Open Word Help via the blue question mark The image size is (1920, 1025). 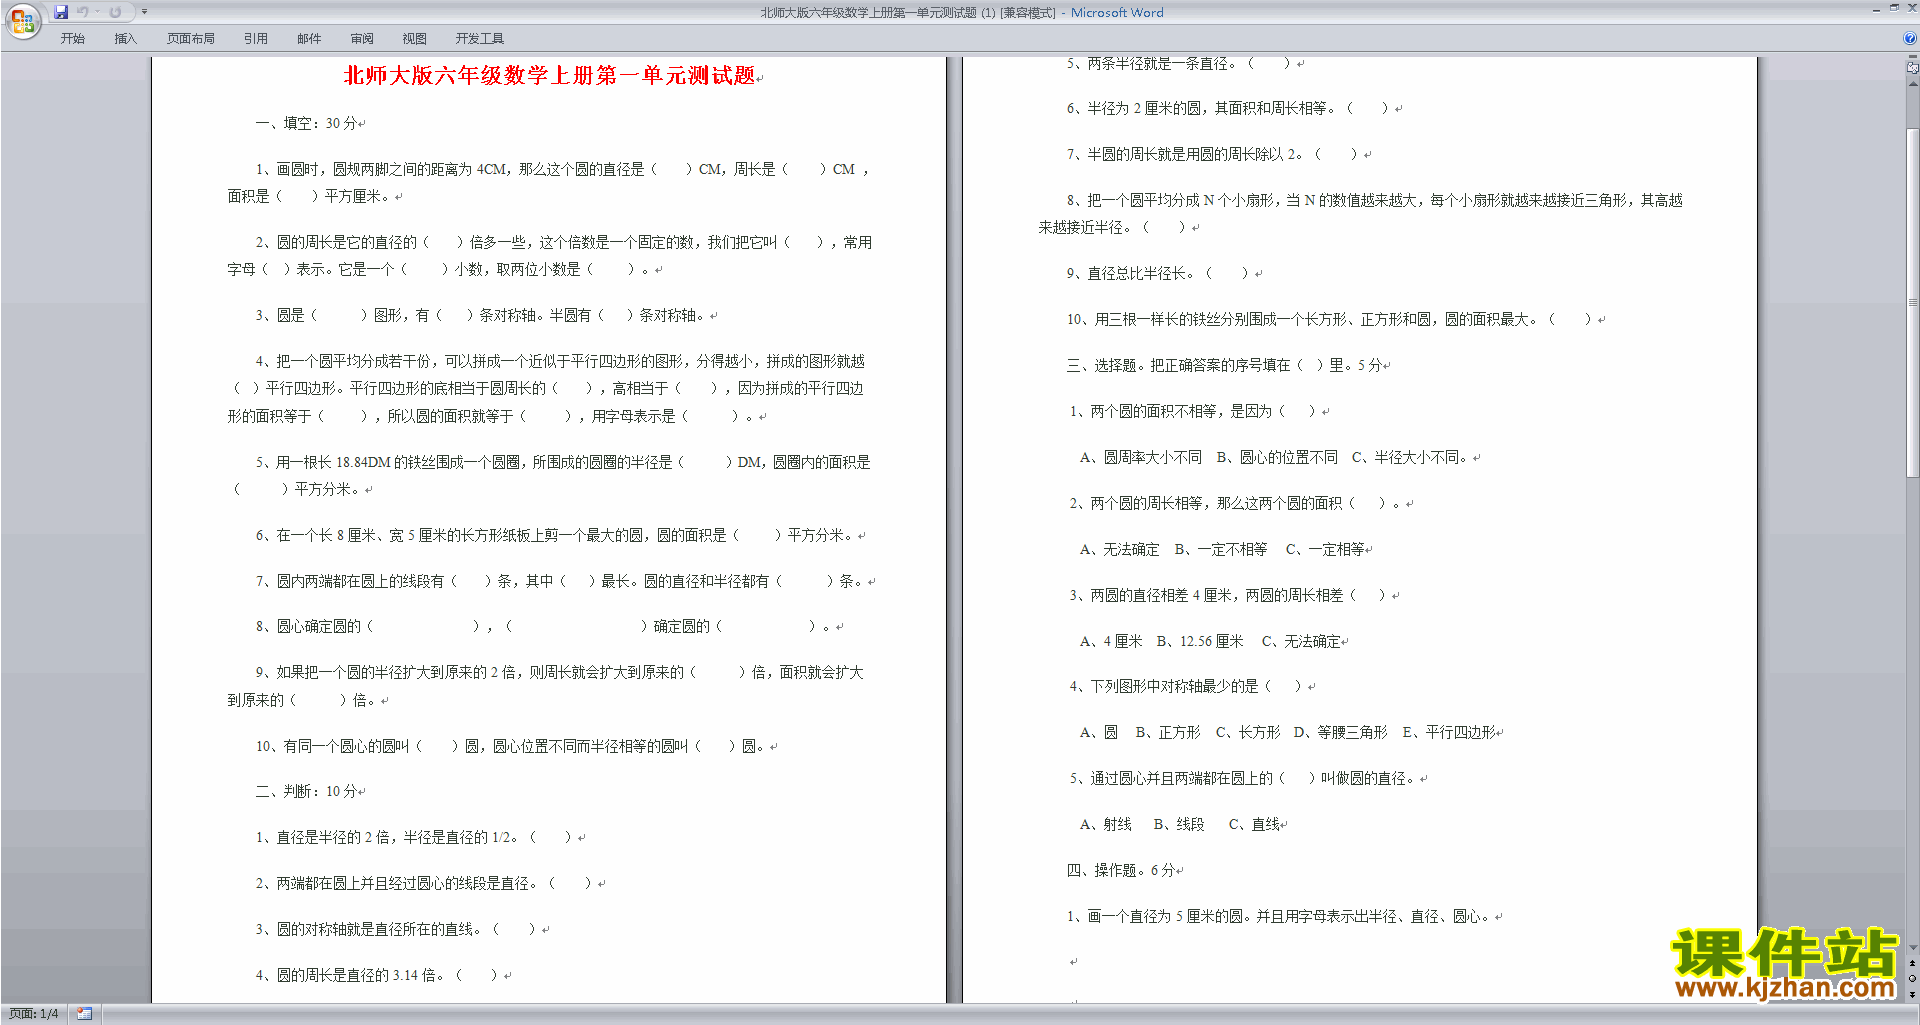pos(1910,39)
